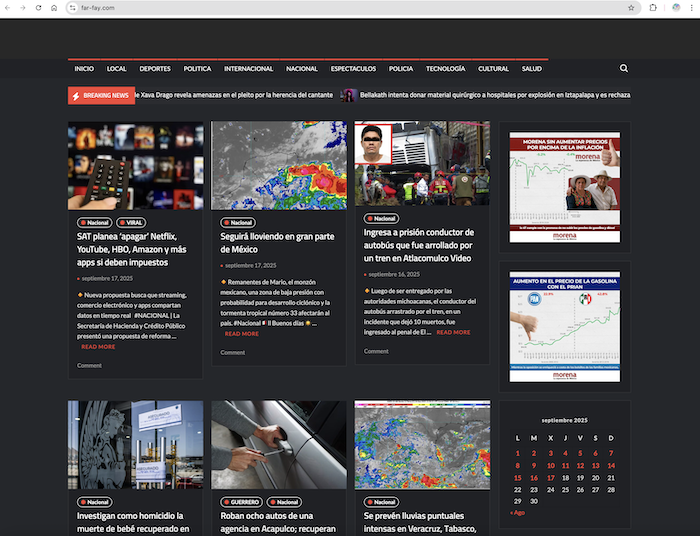Image resolution: width=700 pixels, height=536 pixels.
Task: Select day 17 in the calendar
Action: tap(549, 478)
